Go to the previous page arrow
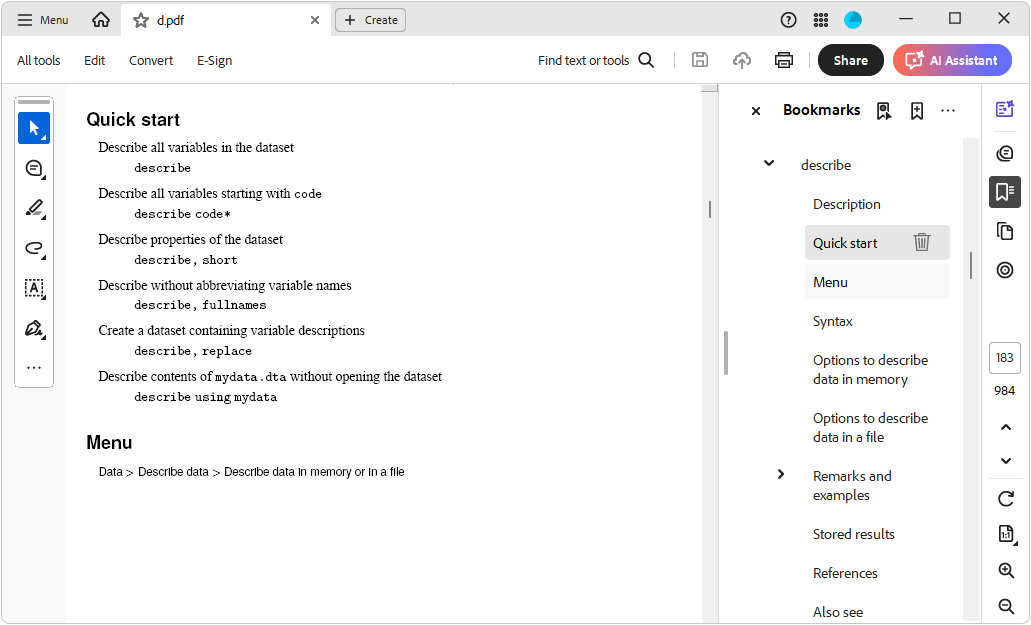 tap(1006, 428)
